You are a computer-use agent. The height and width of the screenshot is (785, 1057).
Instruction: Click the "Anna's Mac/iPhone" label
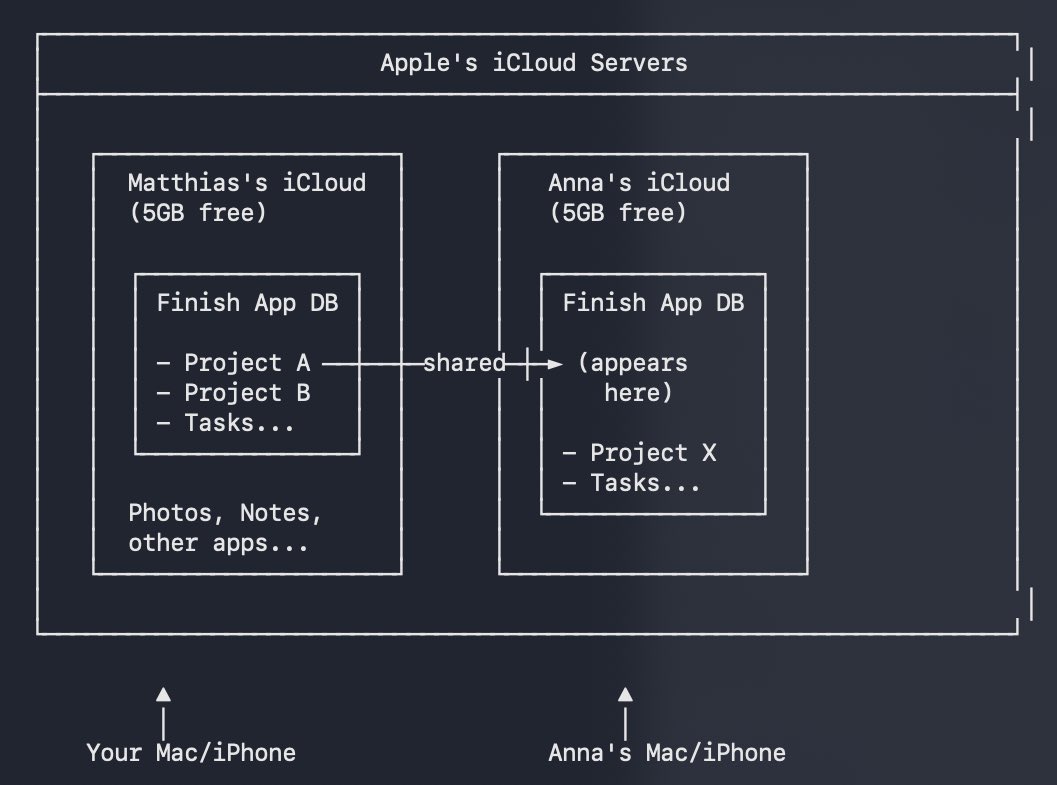click(x=667, y=753)
